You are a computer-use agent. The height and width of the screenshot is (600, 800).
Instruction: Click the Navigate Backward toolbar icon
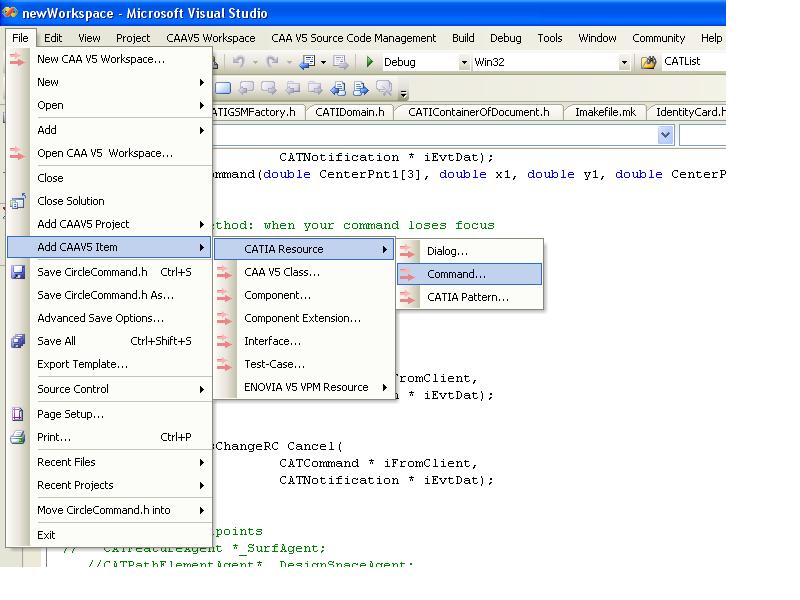pyautogui.click(x=307, y=62)
